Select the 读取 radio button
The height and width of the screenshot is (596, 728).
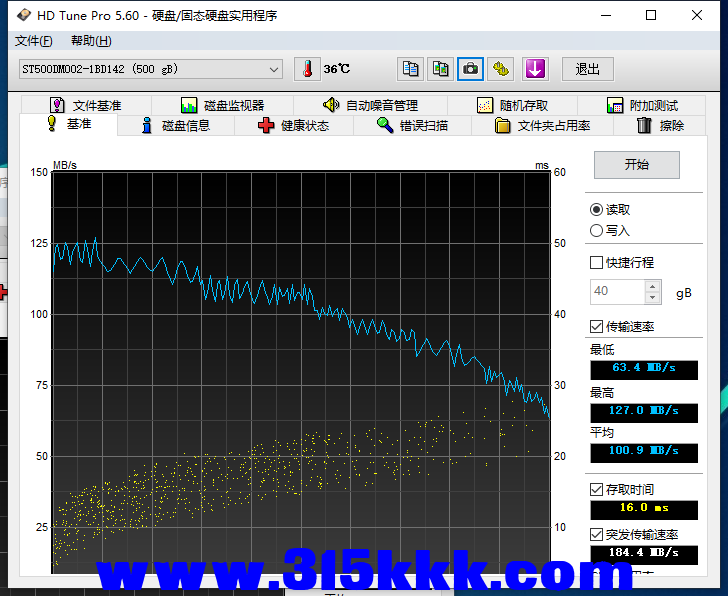(x=597, y=210)
